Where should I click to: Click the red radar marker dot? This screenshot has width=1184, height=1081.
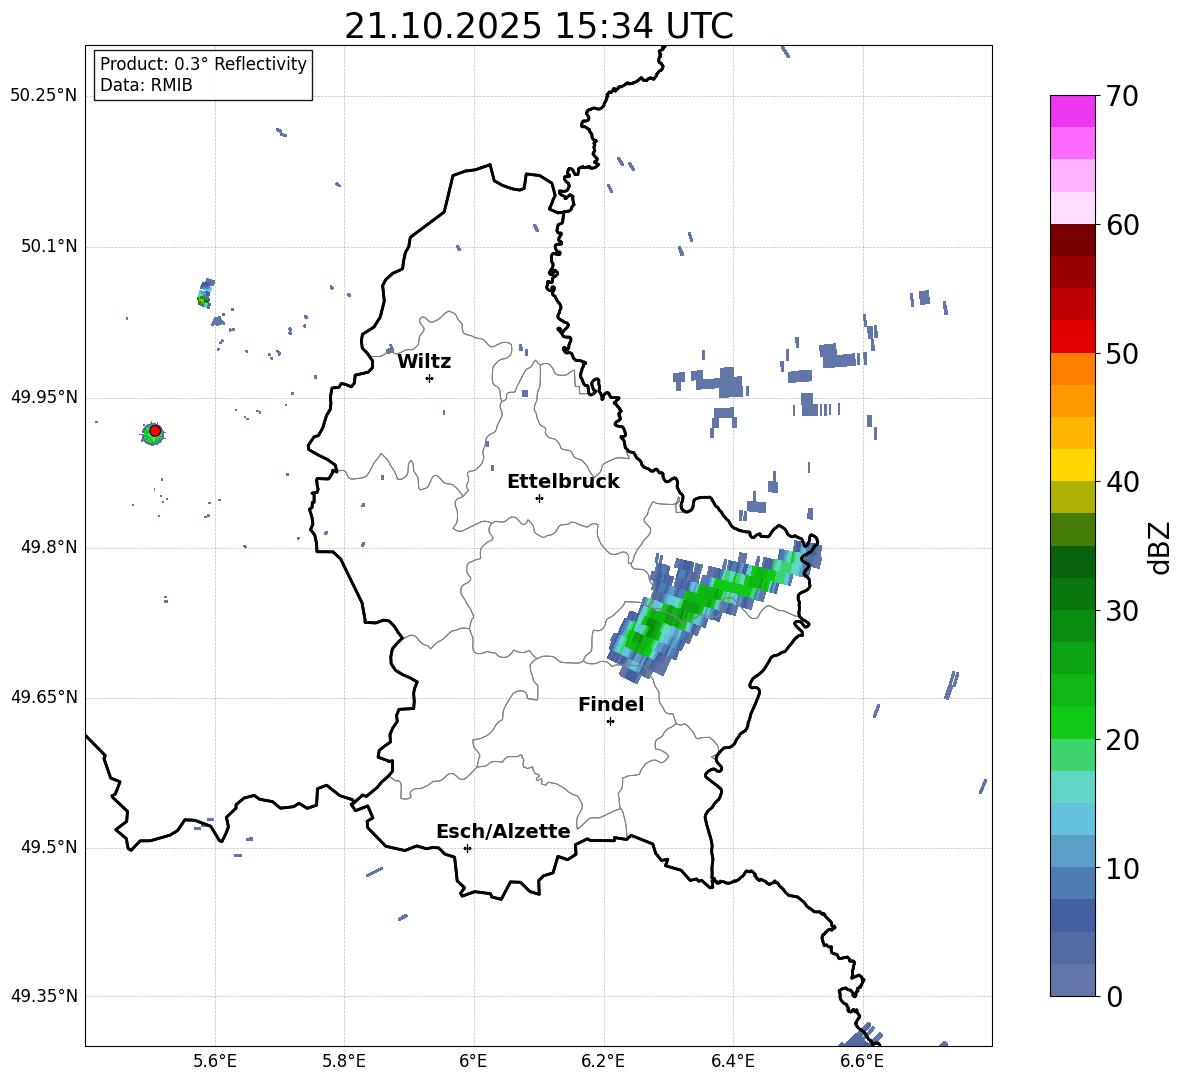tap(155, 431)
